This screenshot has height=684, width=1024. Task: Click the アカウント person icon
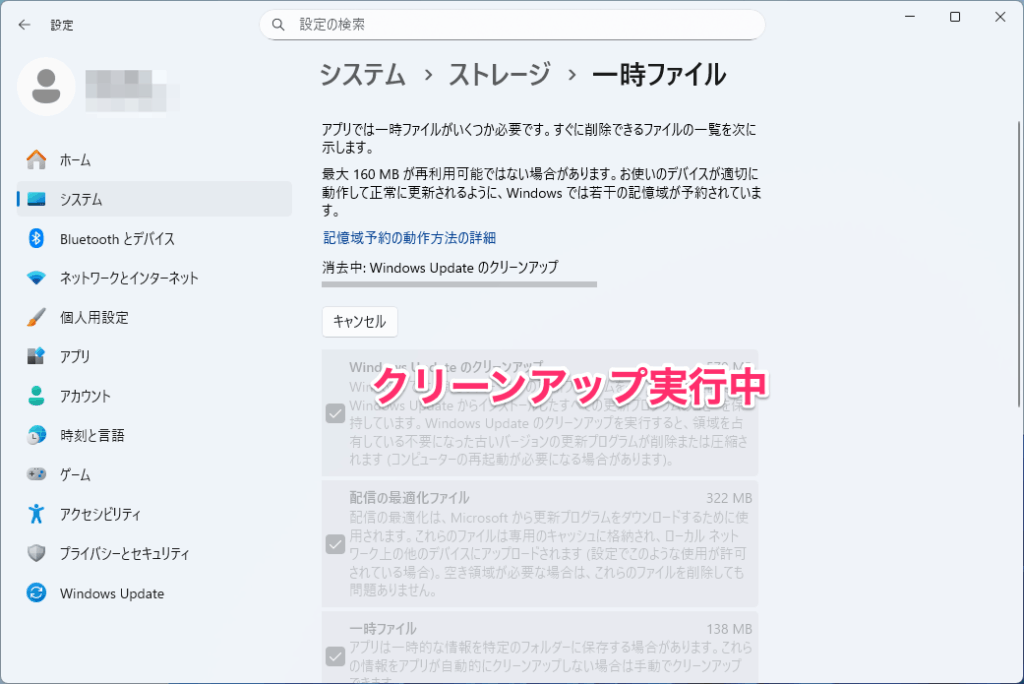(x=37, y=396)
